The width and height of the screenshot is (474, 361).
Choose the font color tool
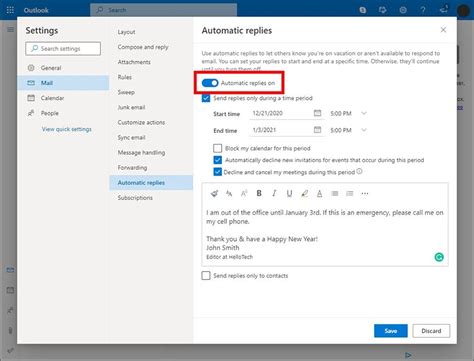pyautogui.click(x=319, y=193)
